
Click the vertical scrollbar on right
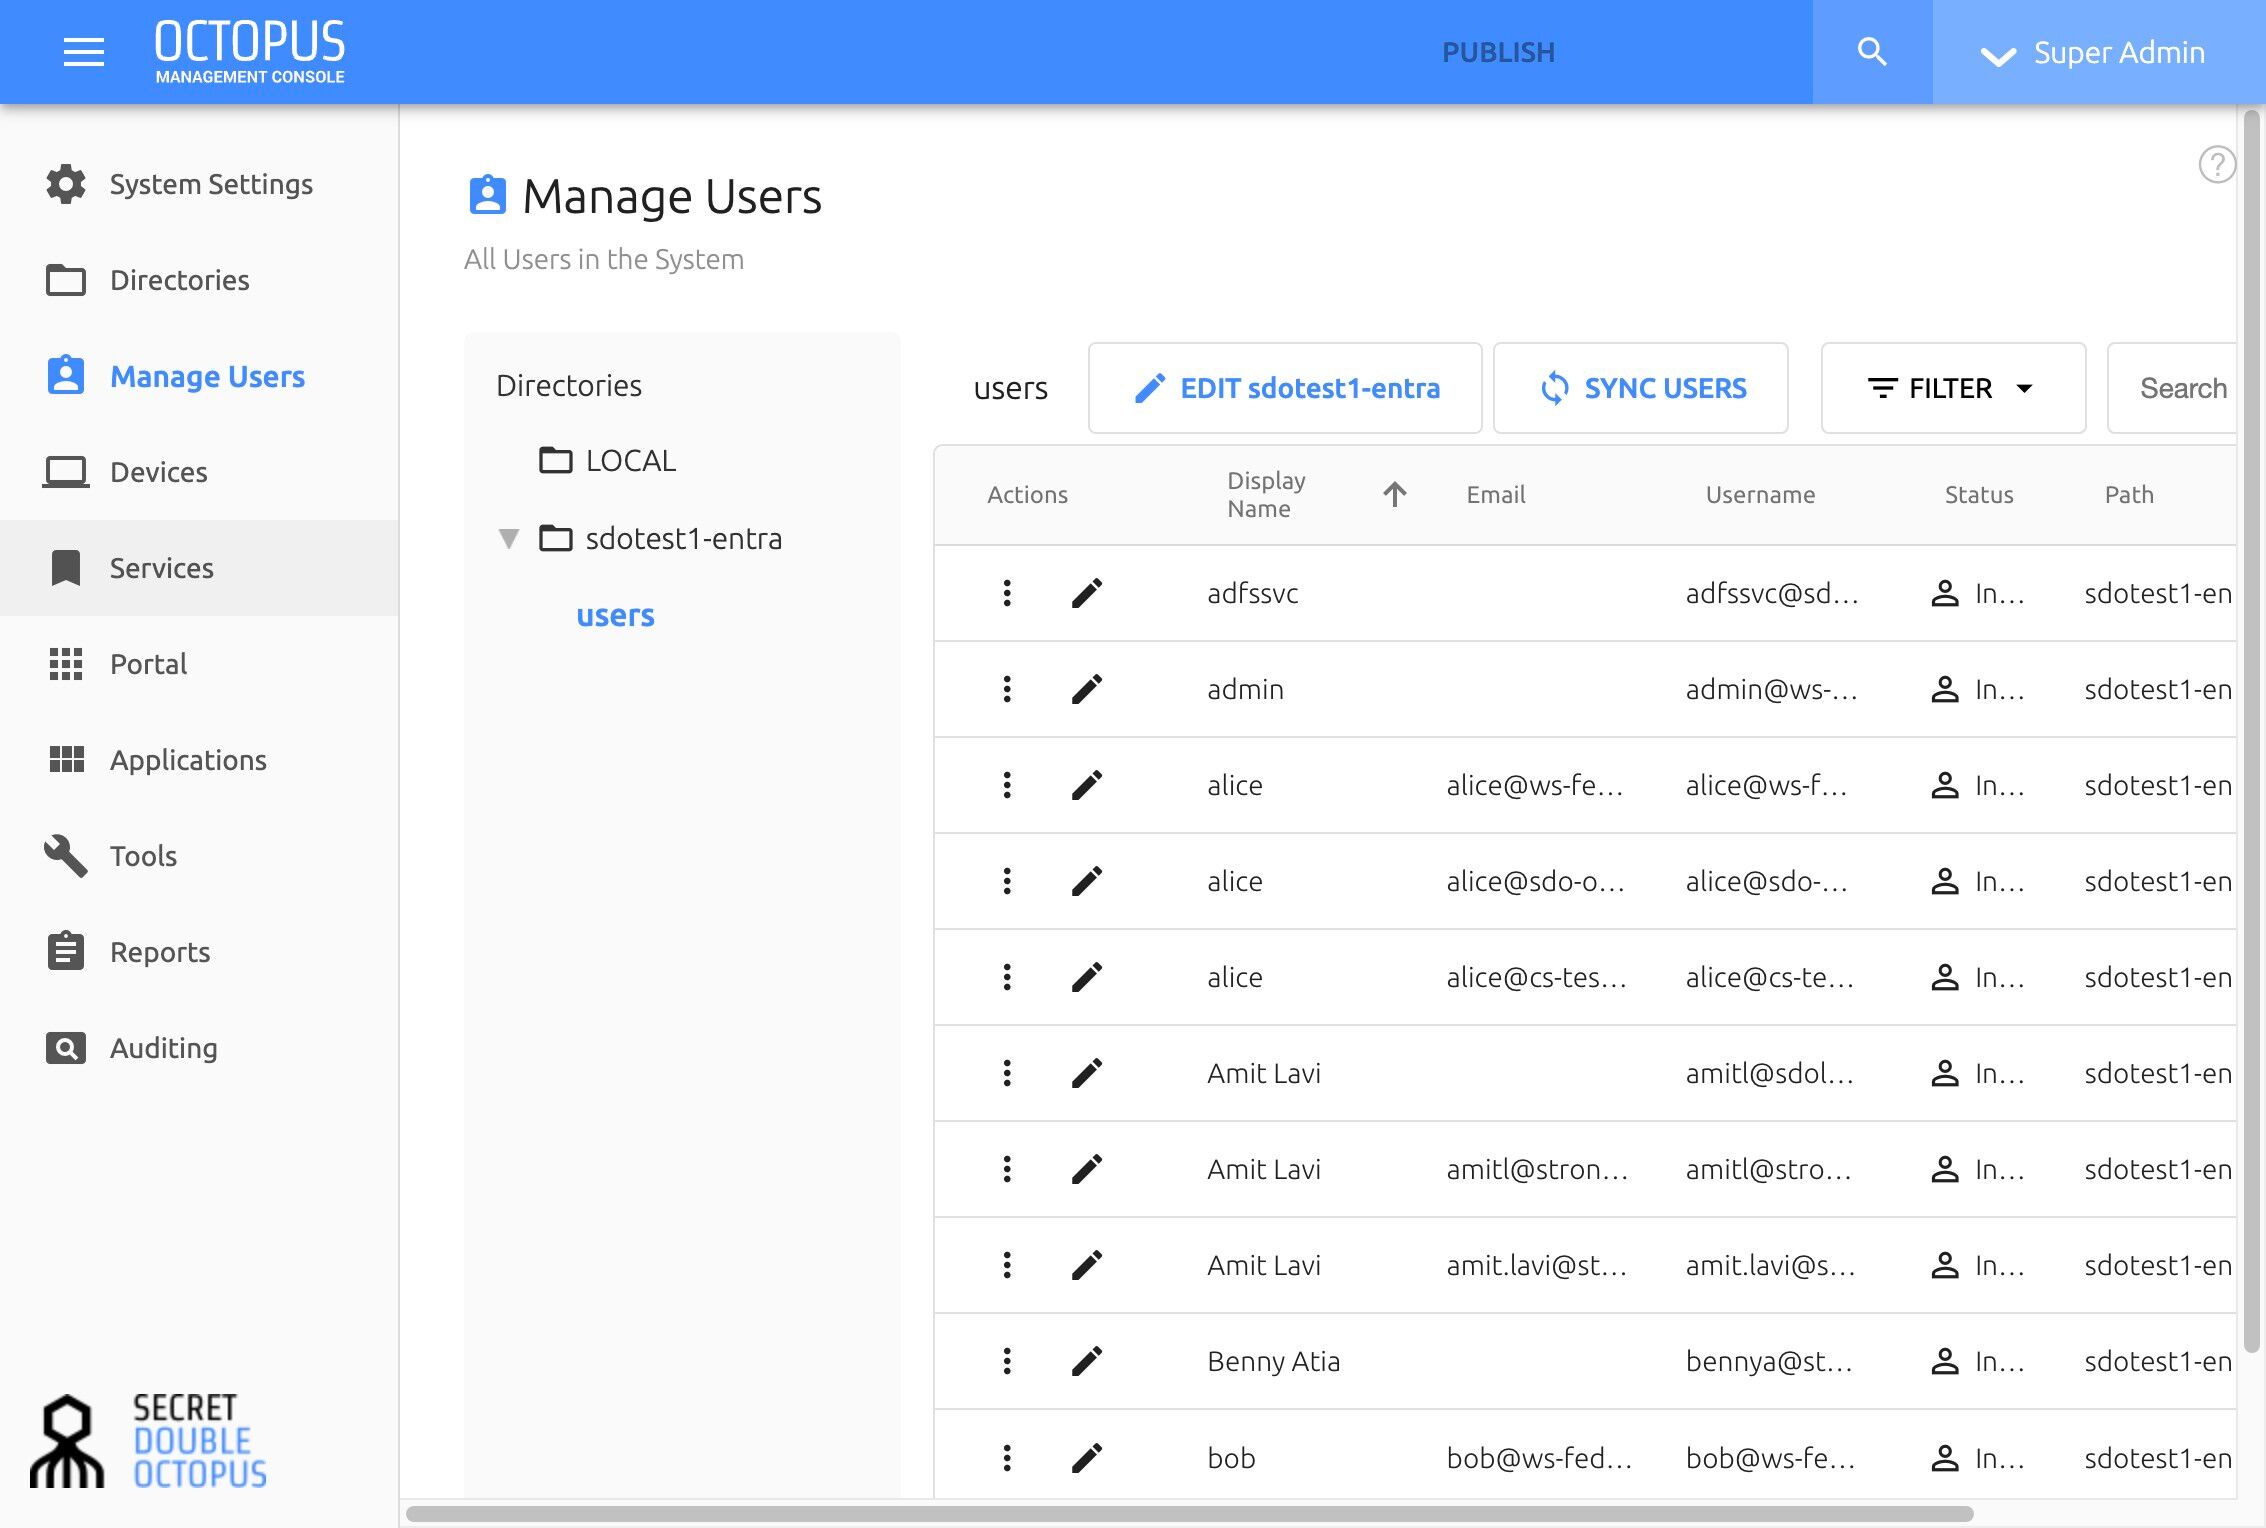[2251, 730]
